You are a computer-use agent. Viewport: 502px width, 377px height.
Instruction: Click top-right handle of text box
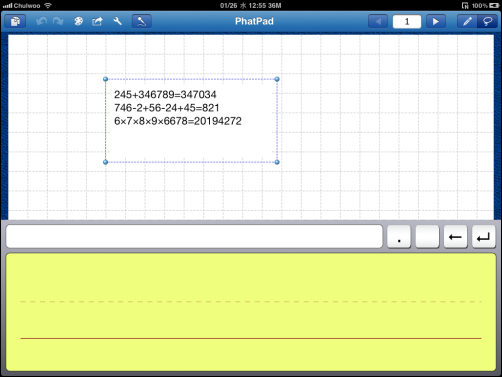tap(277, 79)
